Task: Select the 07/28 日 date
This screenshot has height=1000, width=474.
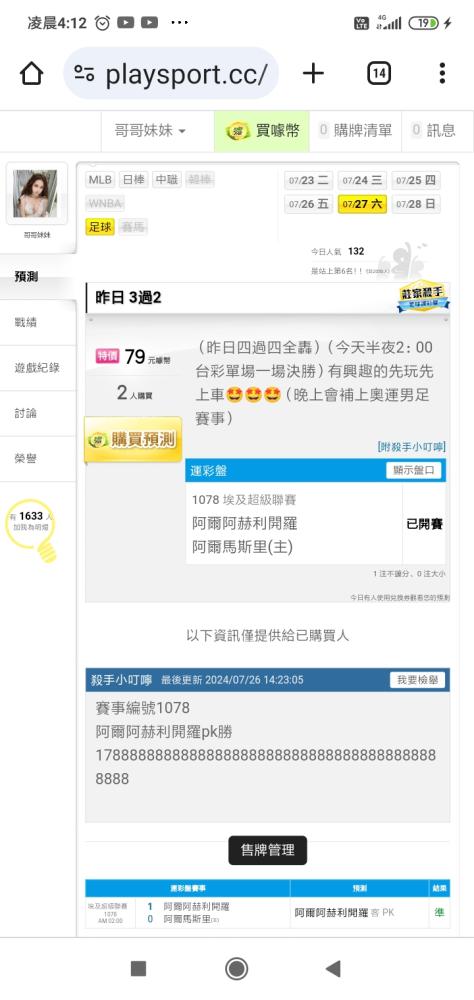Action: [x=416, y=205]
